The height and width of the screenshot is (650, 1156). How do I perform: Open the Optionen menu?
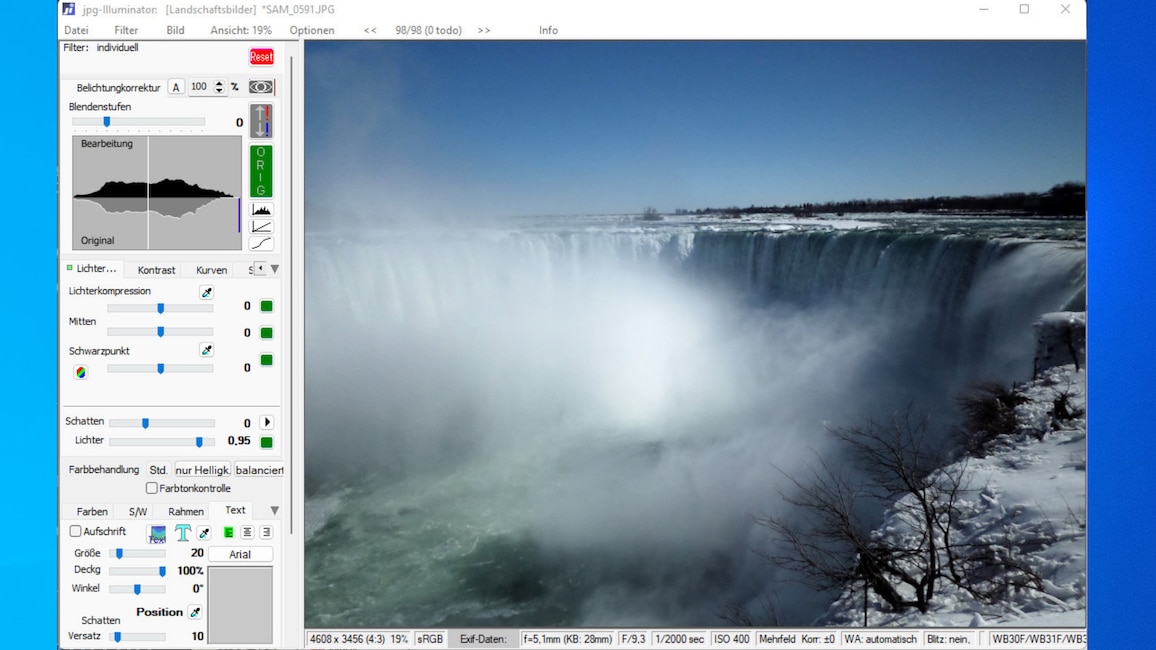(x=312, y=30)
